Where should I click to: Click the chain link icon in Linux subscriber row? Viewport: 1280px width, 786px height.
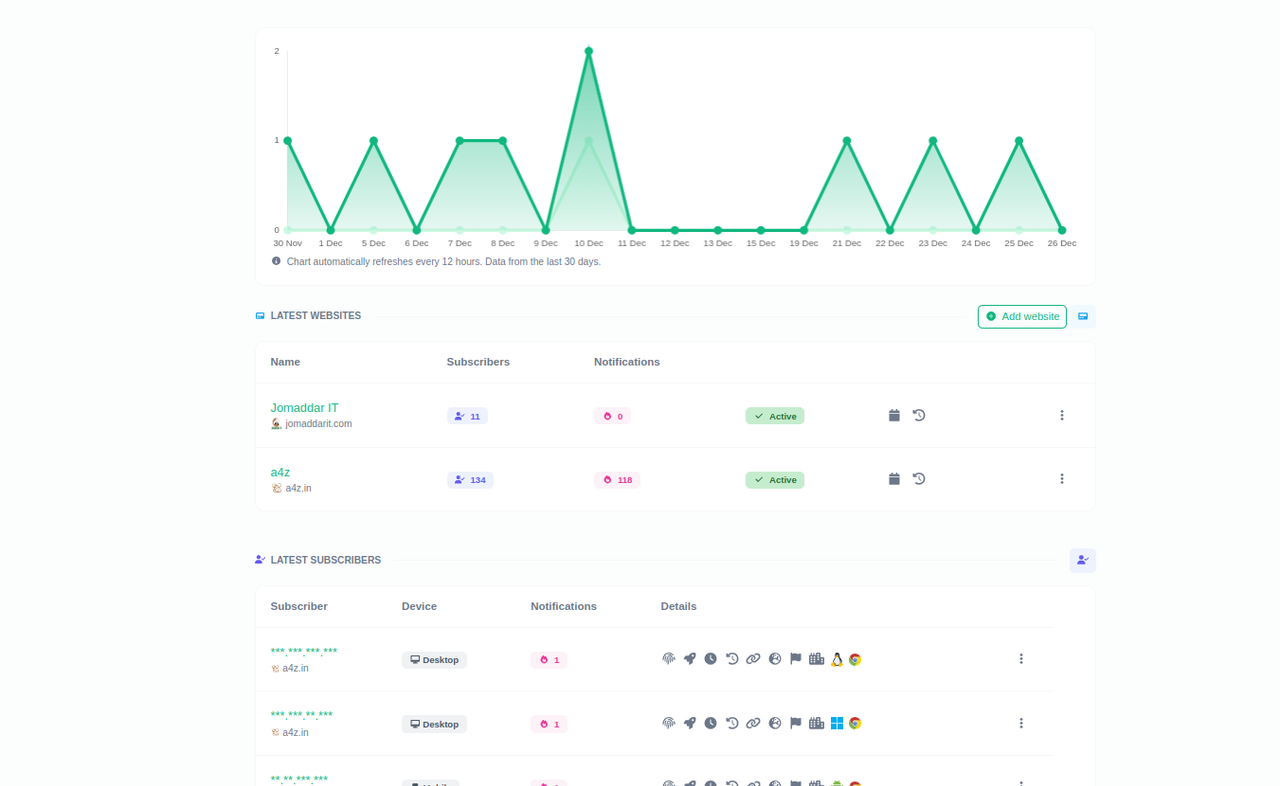[x=753, y=659]
